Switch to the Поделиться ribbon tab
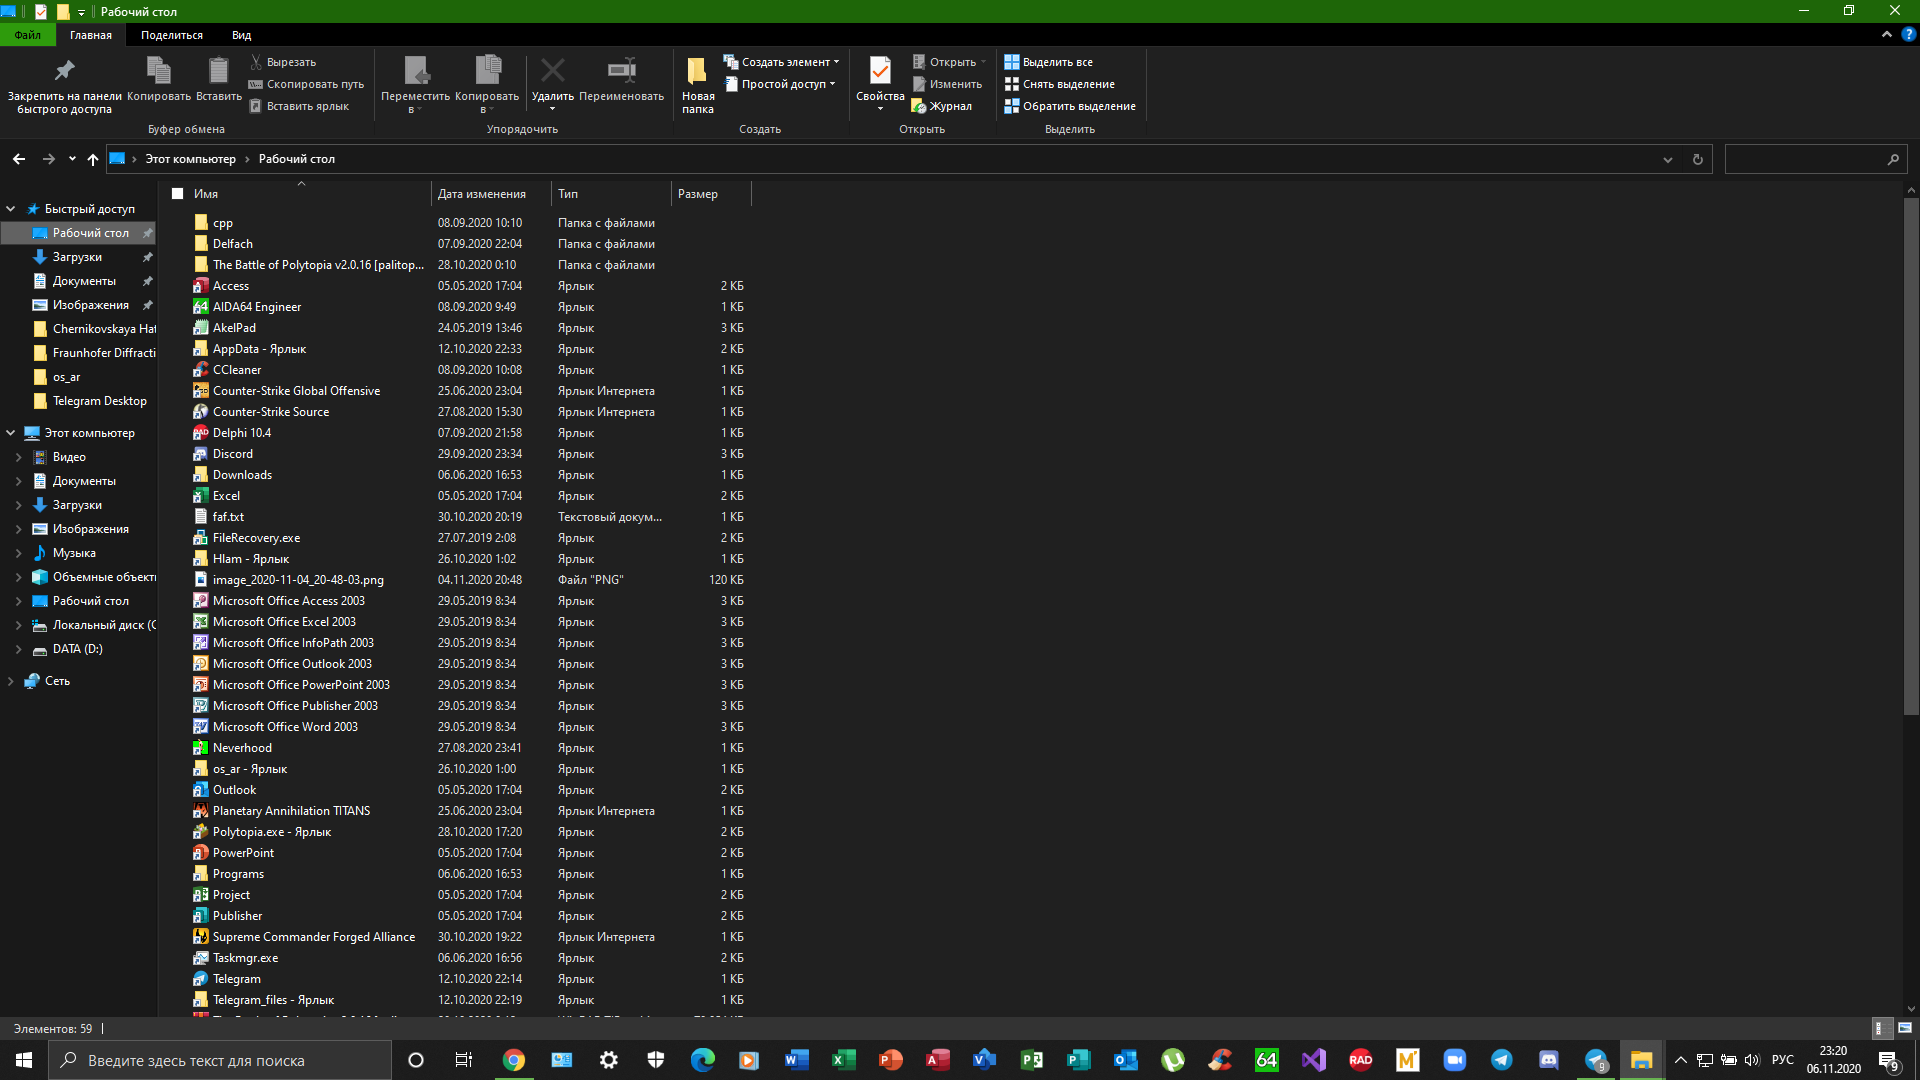This screenshot has height=1080, width=1920. click(x=172, y=35)
